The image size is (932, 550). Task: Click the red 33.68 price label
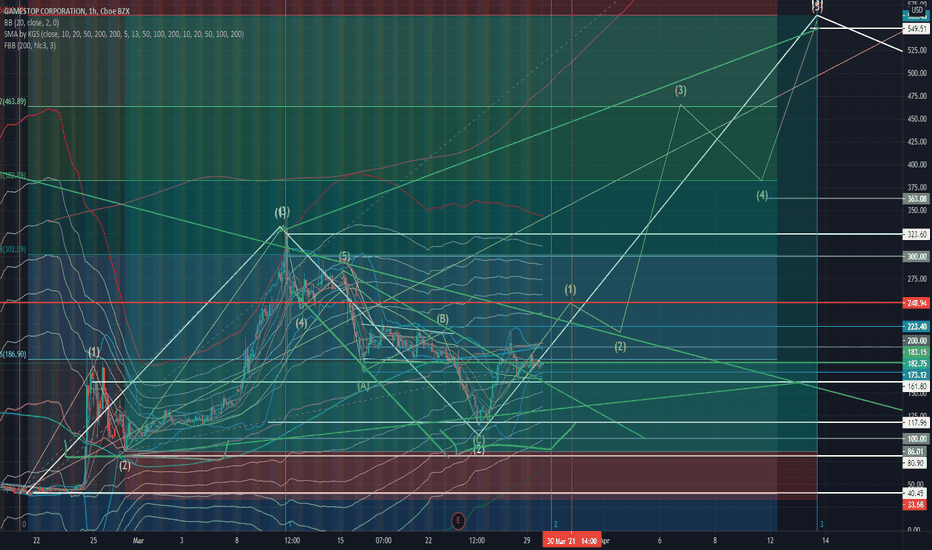coord(916,505)
